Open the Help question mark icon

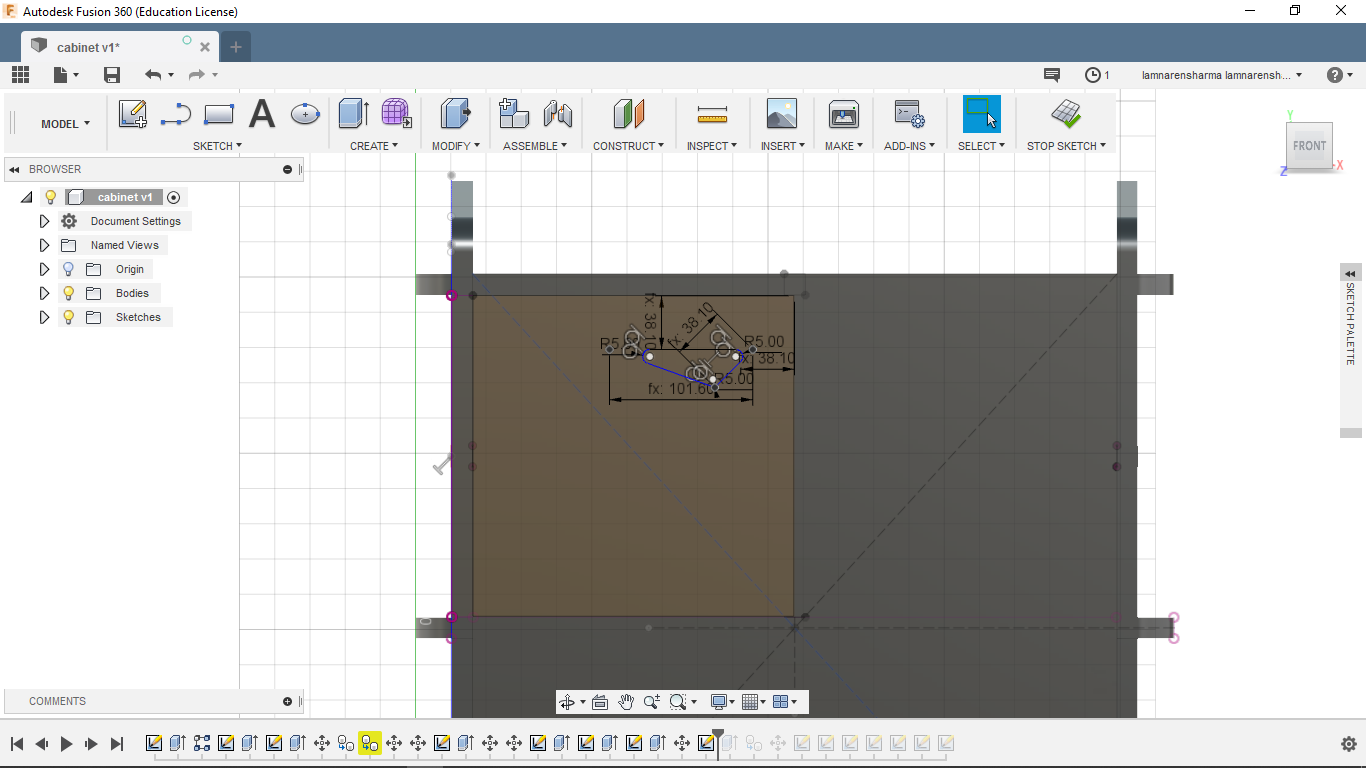[1334, 75]
